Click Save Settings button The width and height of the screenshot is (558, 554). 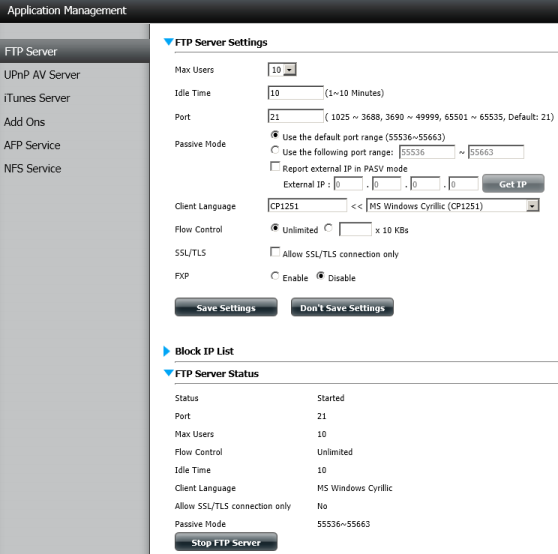226,307
